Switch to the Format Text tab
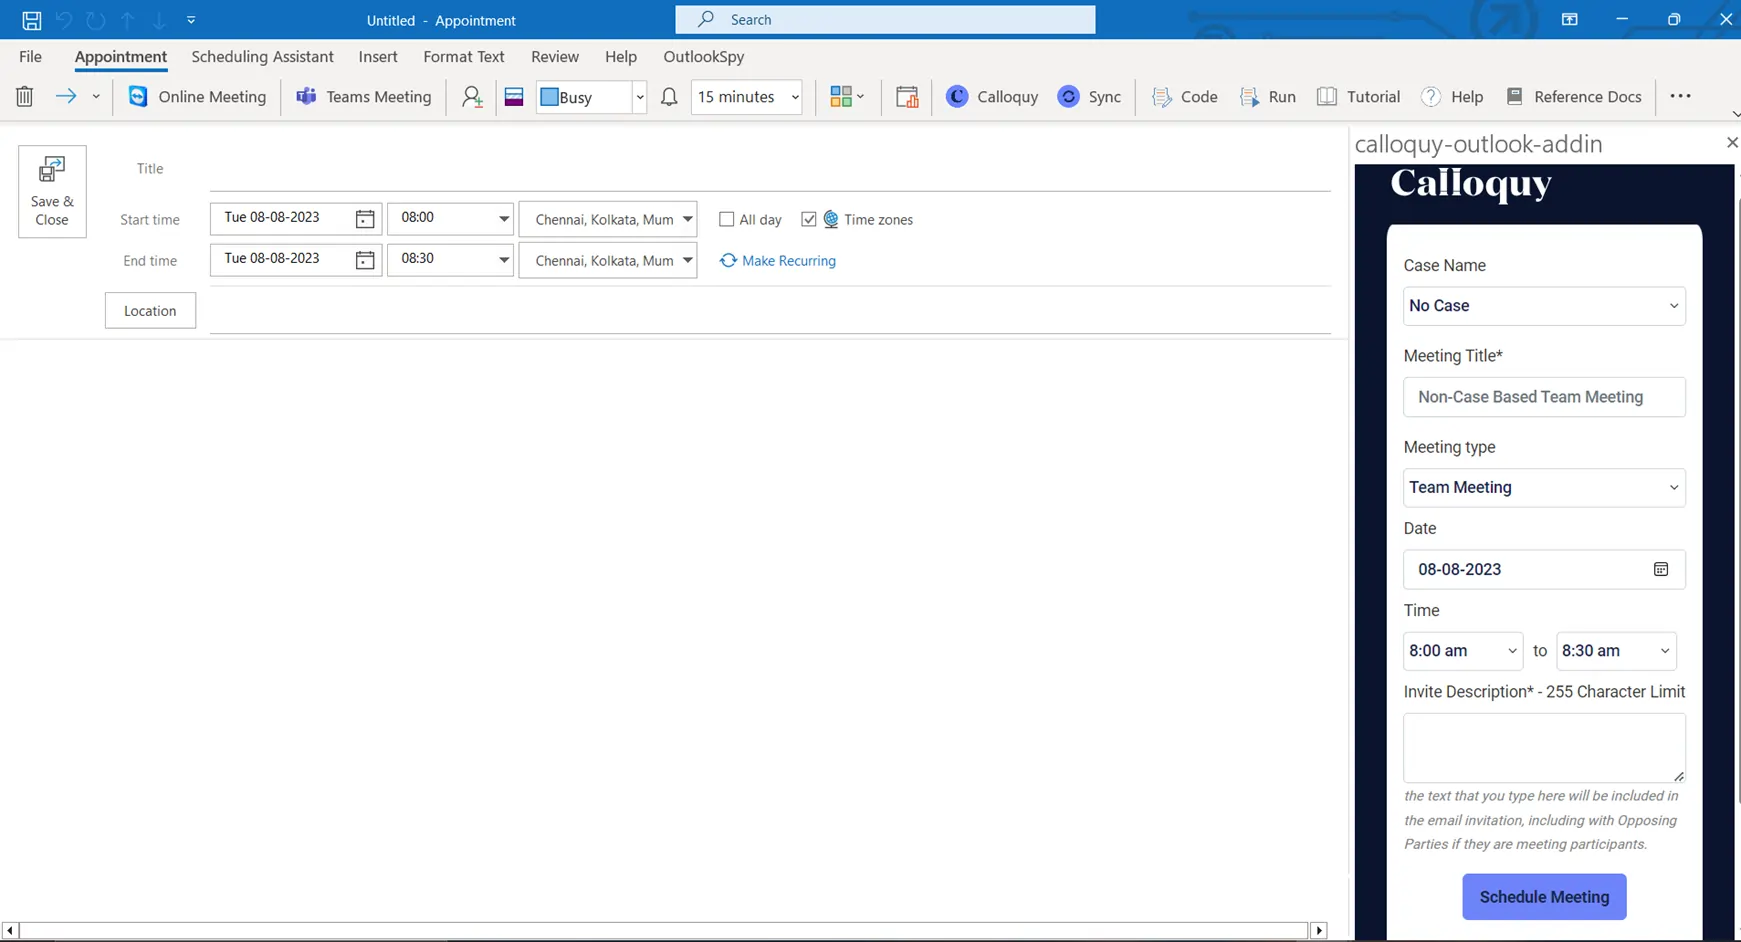Image resolution: width=1741 pixels, height=942 pixels. tap(464, 57)
